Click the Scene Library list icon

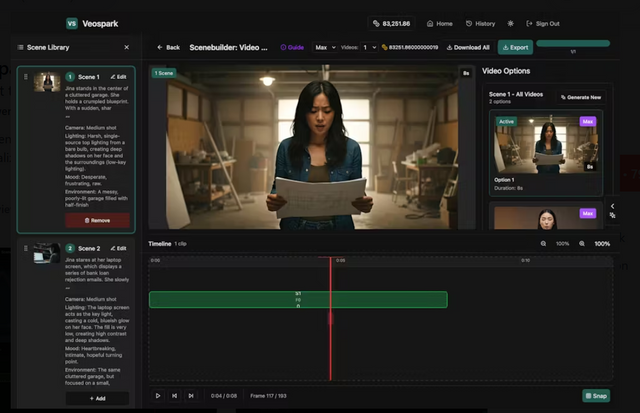pos(20,47)
